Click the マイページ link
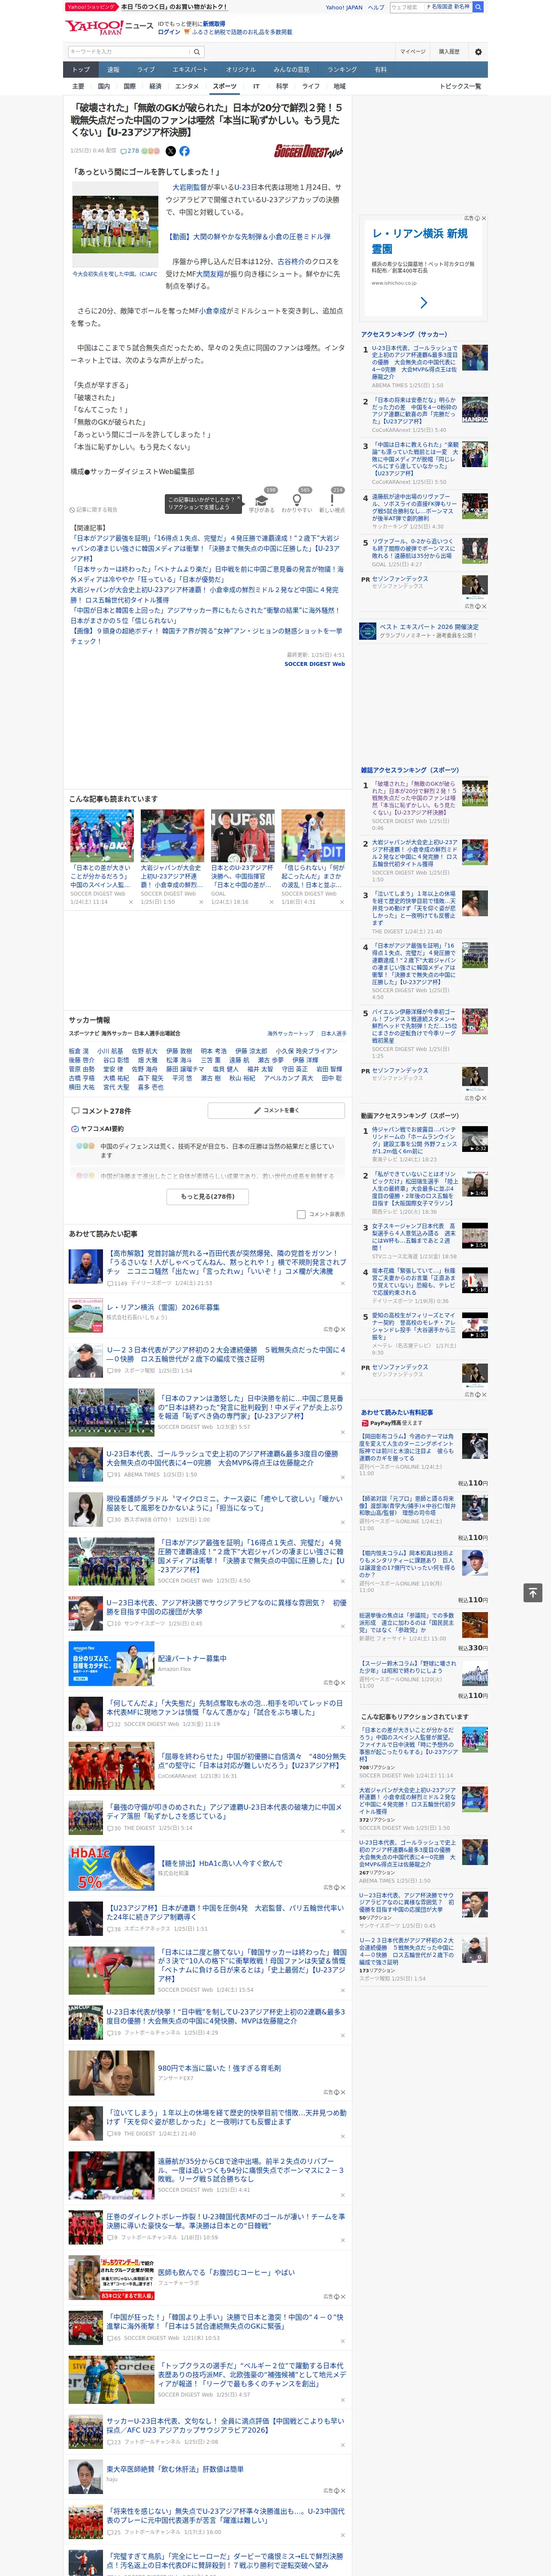 (412, 52)
